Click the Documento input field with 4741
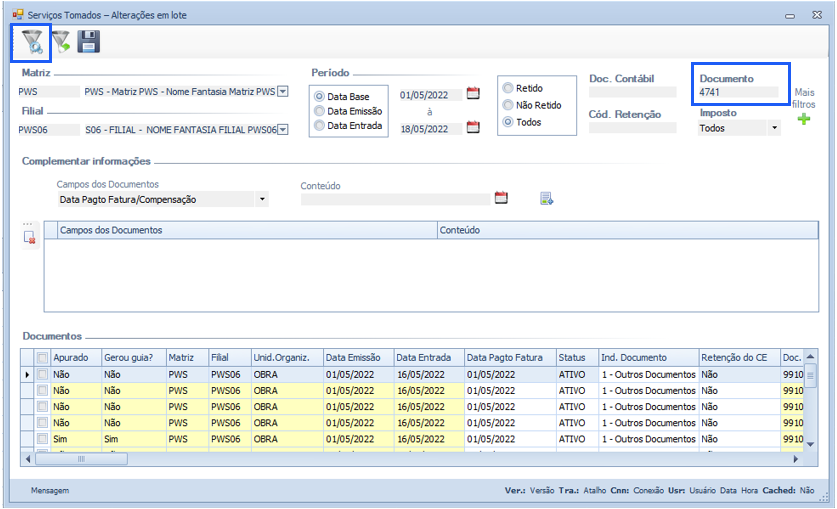This screenshot has height=509, width=837. click(738, 92)
